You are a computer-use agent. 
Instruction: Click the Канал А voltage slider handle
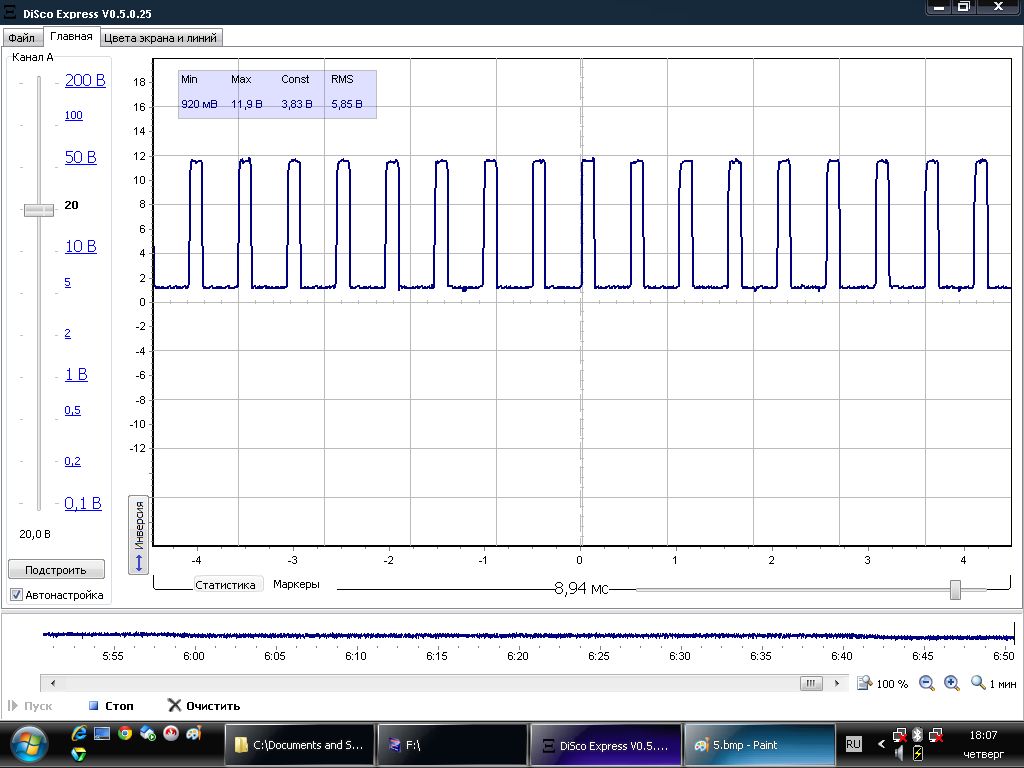39,210
